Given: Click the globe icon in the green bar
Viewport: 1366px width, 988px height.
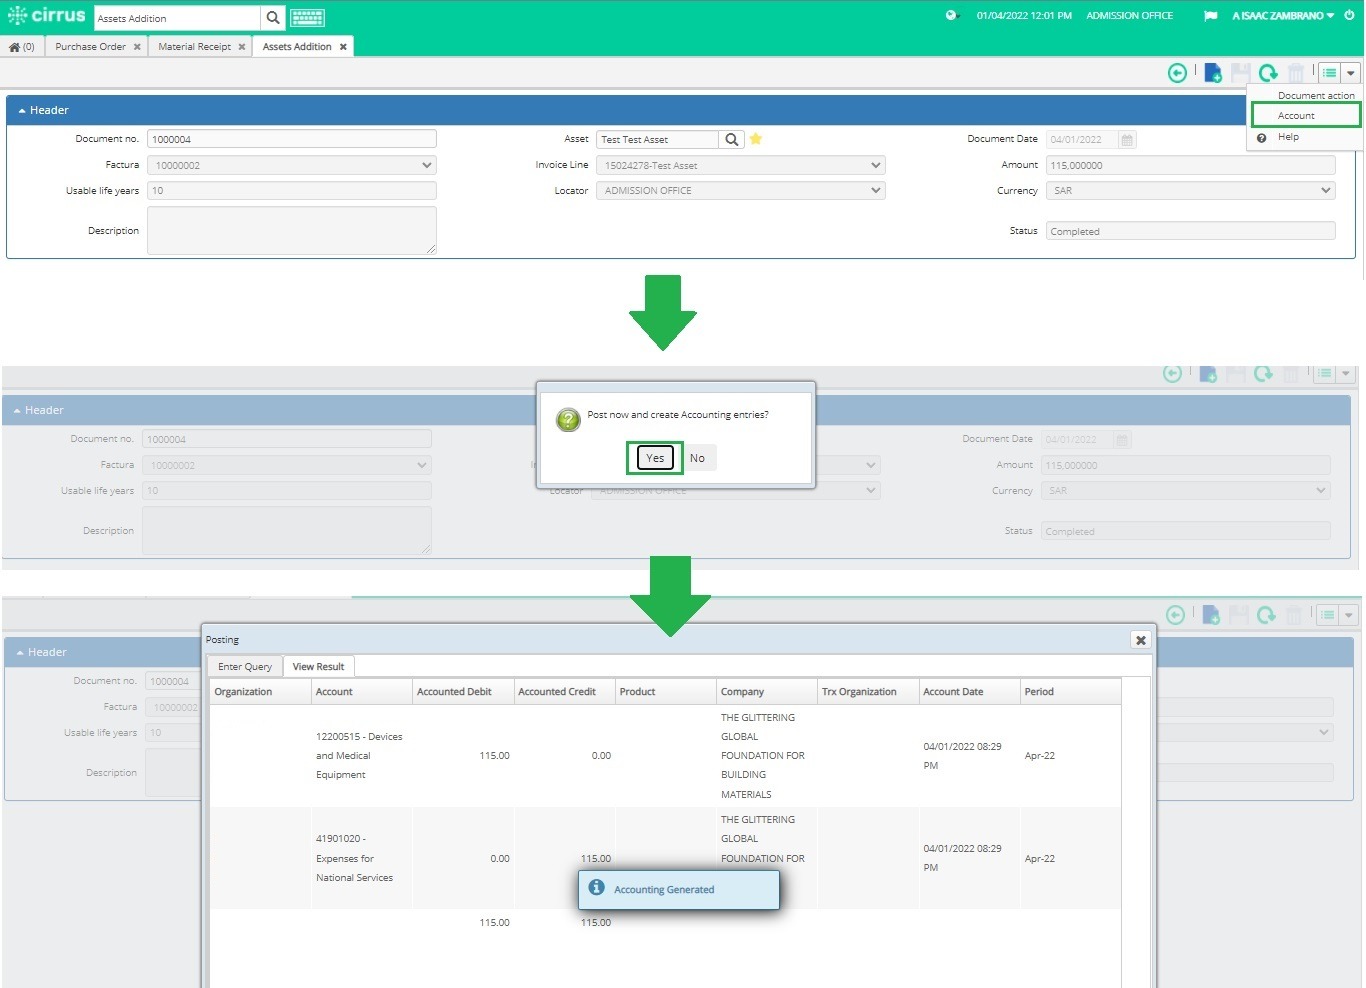Looking at the screenshot, I should click(951, 16).
